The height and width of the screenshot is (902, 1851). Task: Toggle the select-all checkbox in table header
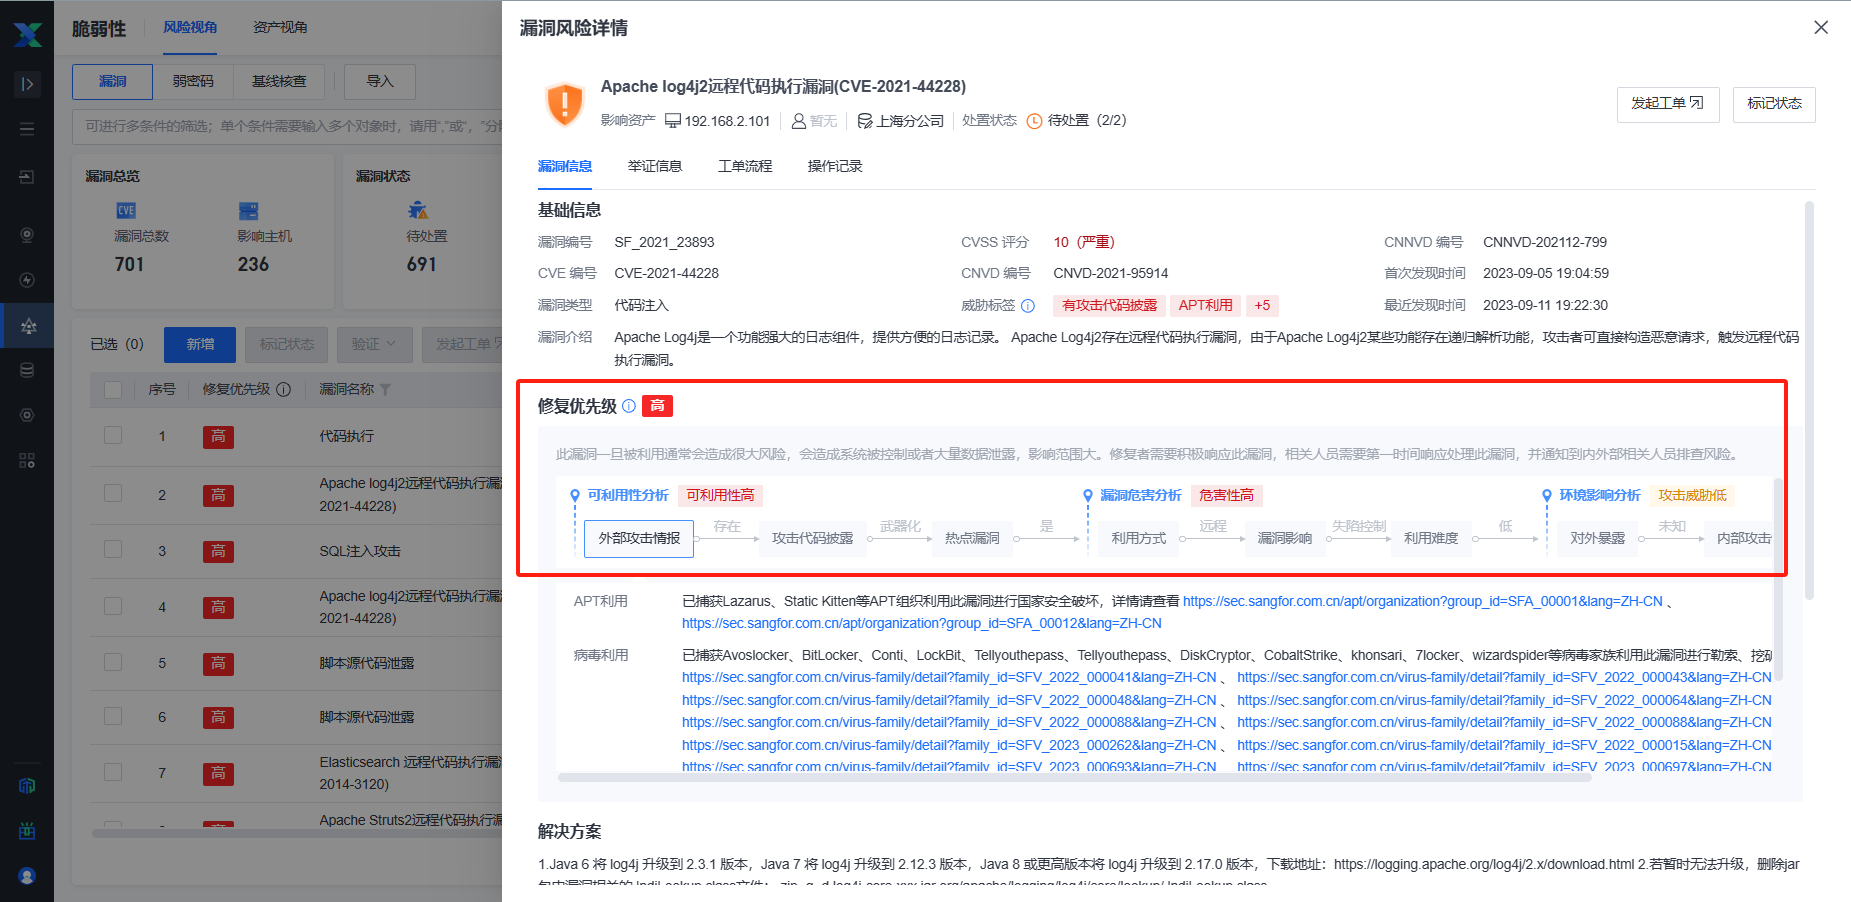[x=113, y=389]
